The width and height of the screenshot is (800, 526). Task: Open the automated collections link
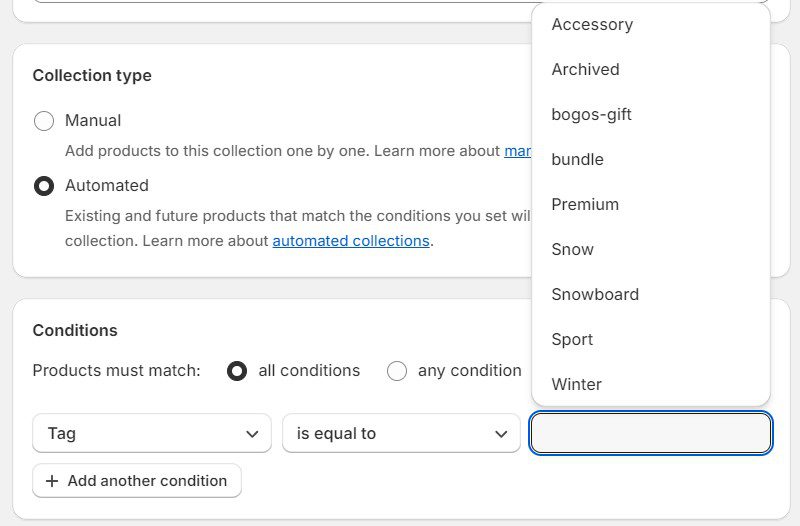click(351, 241)
